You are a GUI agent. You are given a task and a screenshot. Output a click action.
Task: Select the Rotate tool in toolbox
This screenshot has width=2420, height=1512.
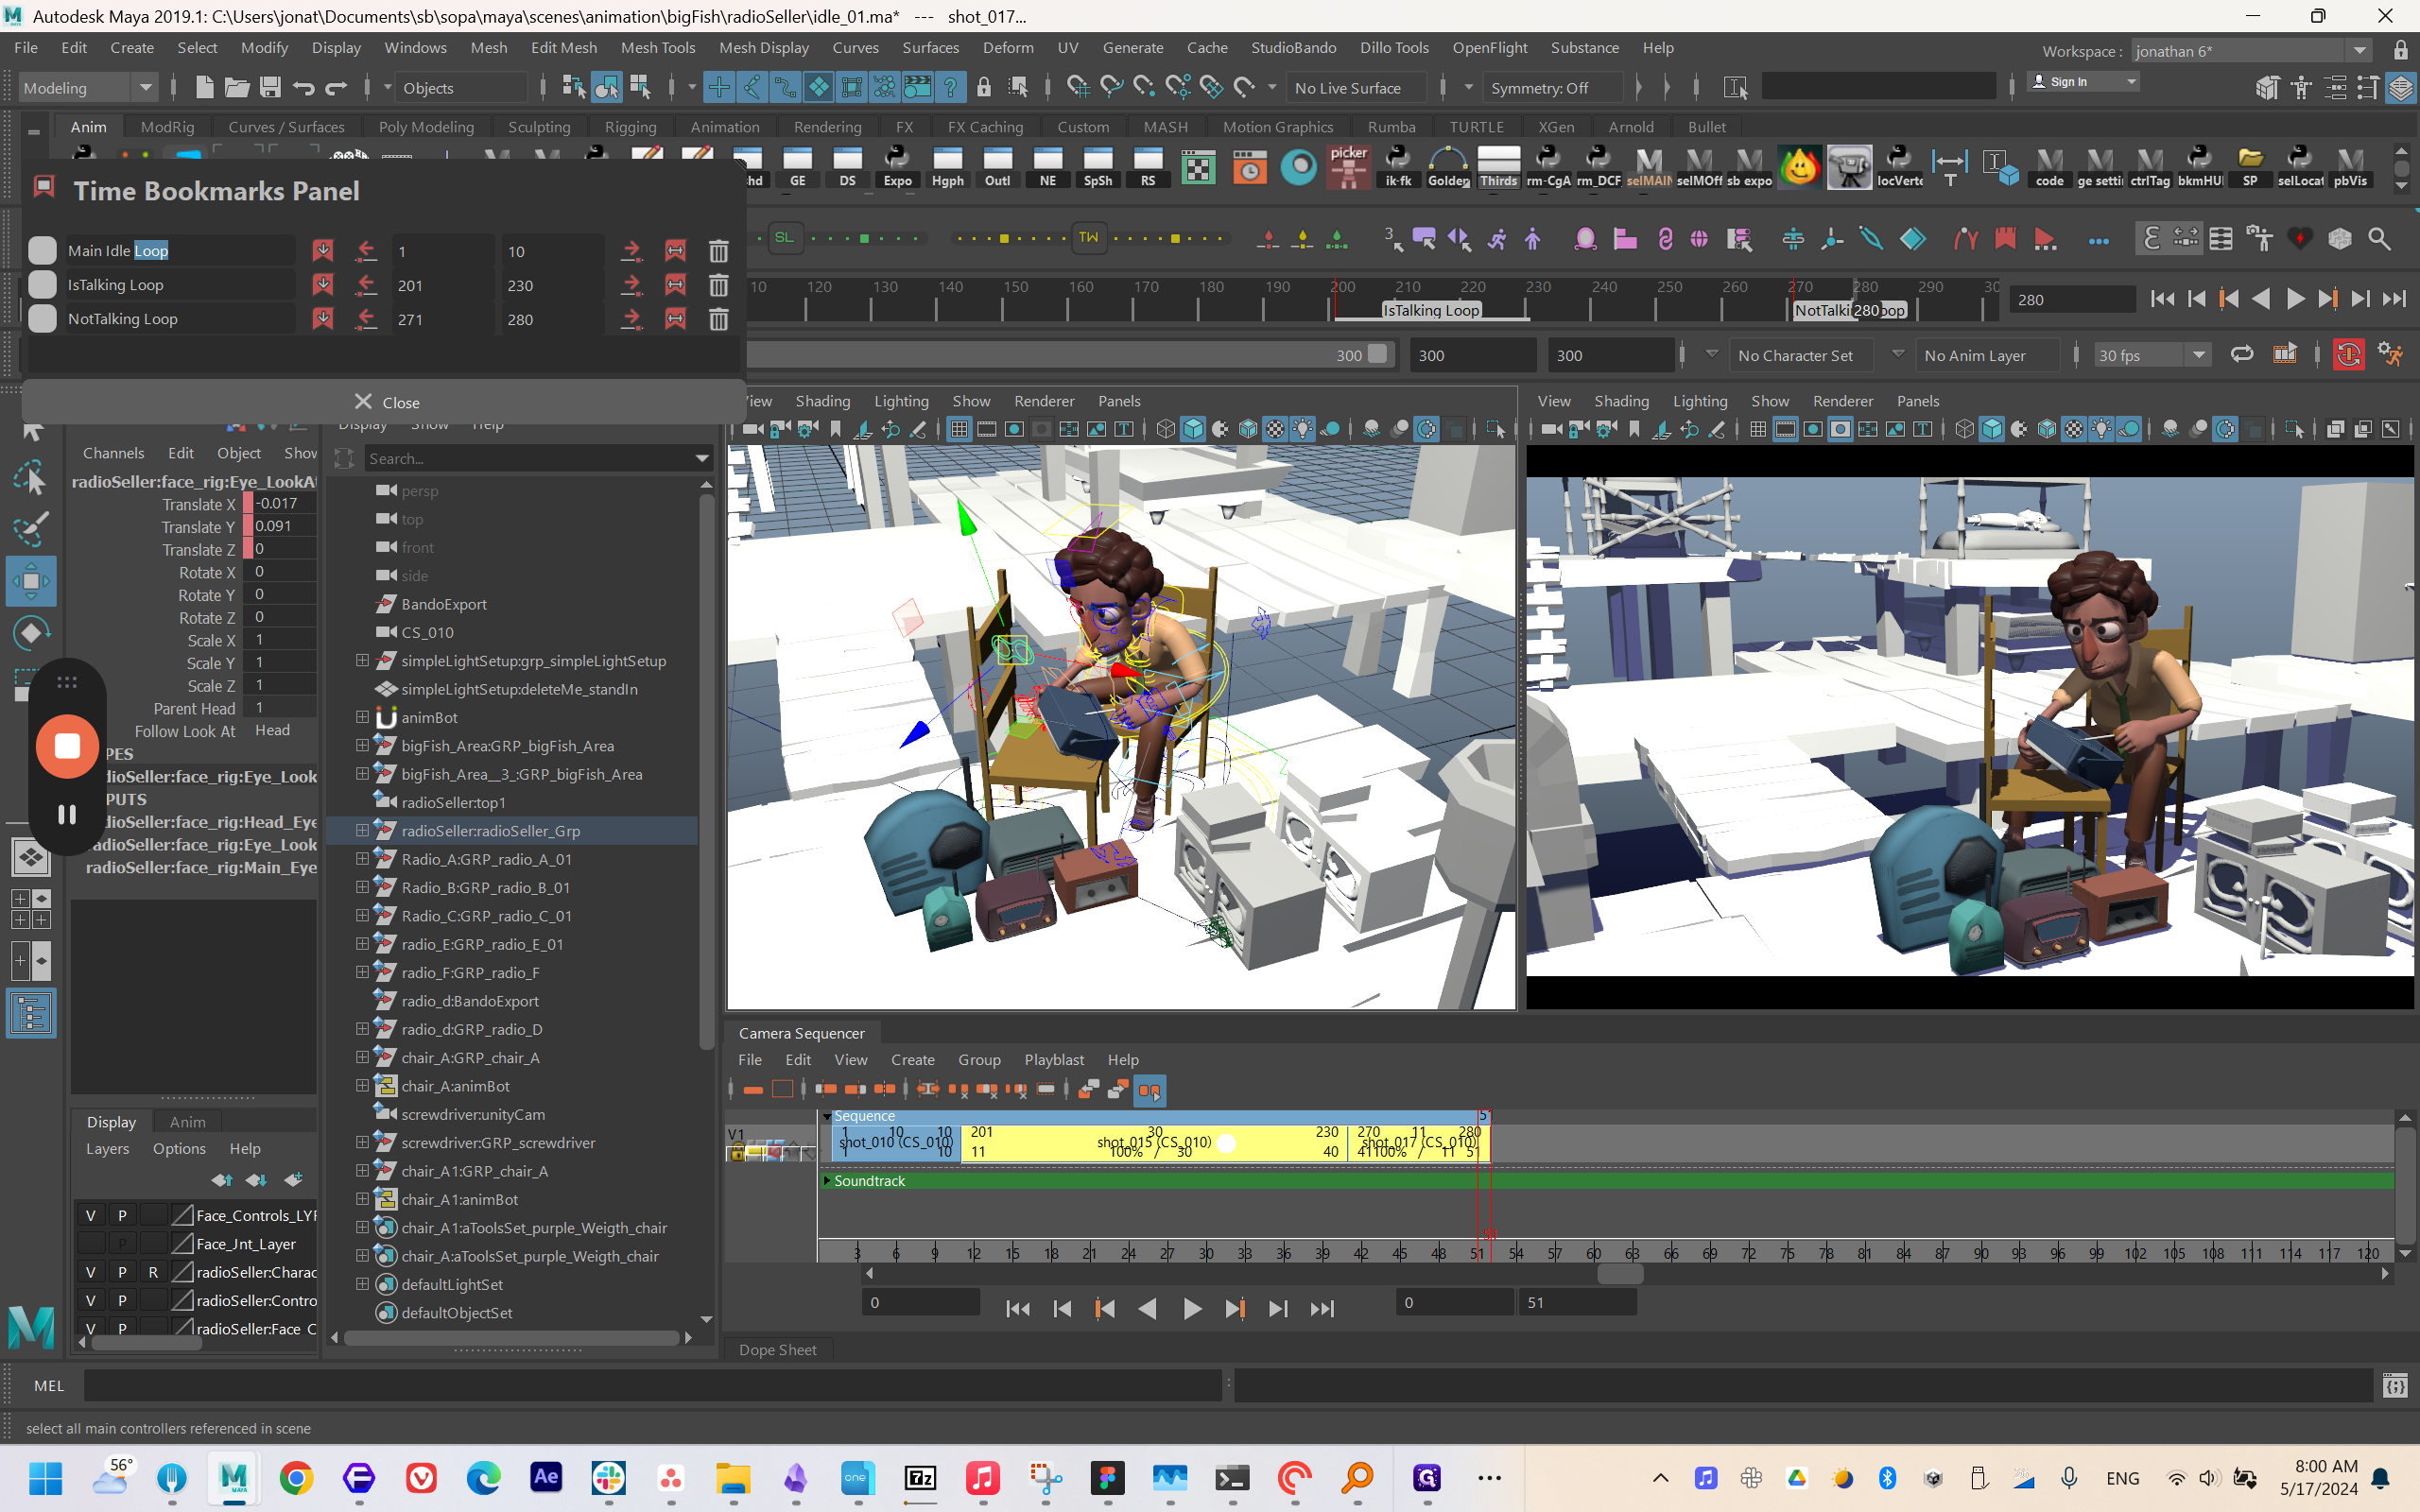click(x=31, y=633)
